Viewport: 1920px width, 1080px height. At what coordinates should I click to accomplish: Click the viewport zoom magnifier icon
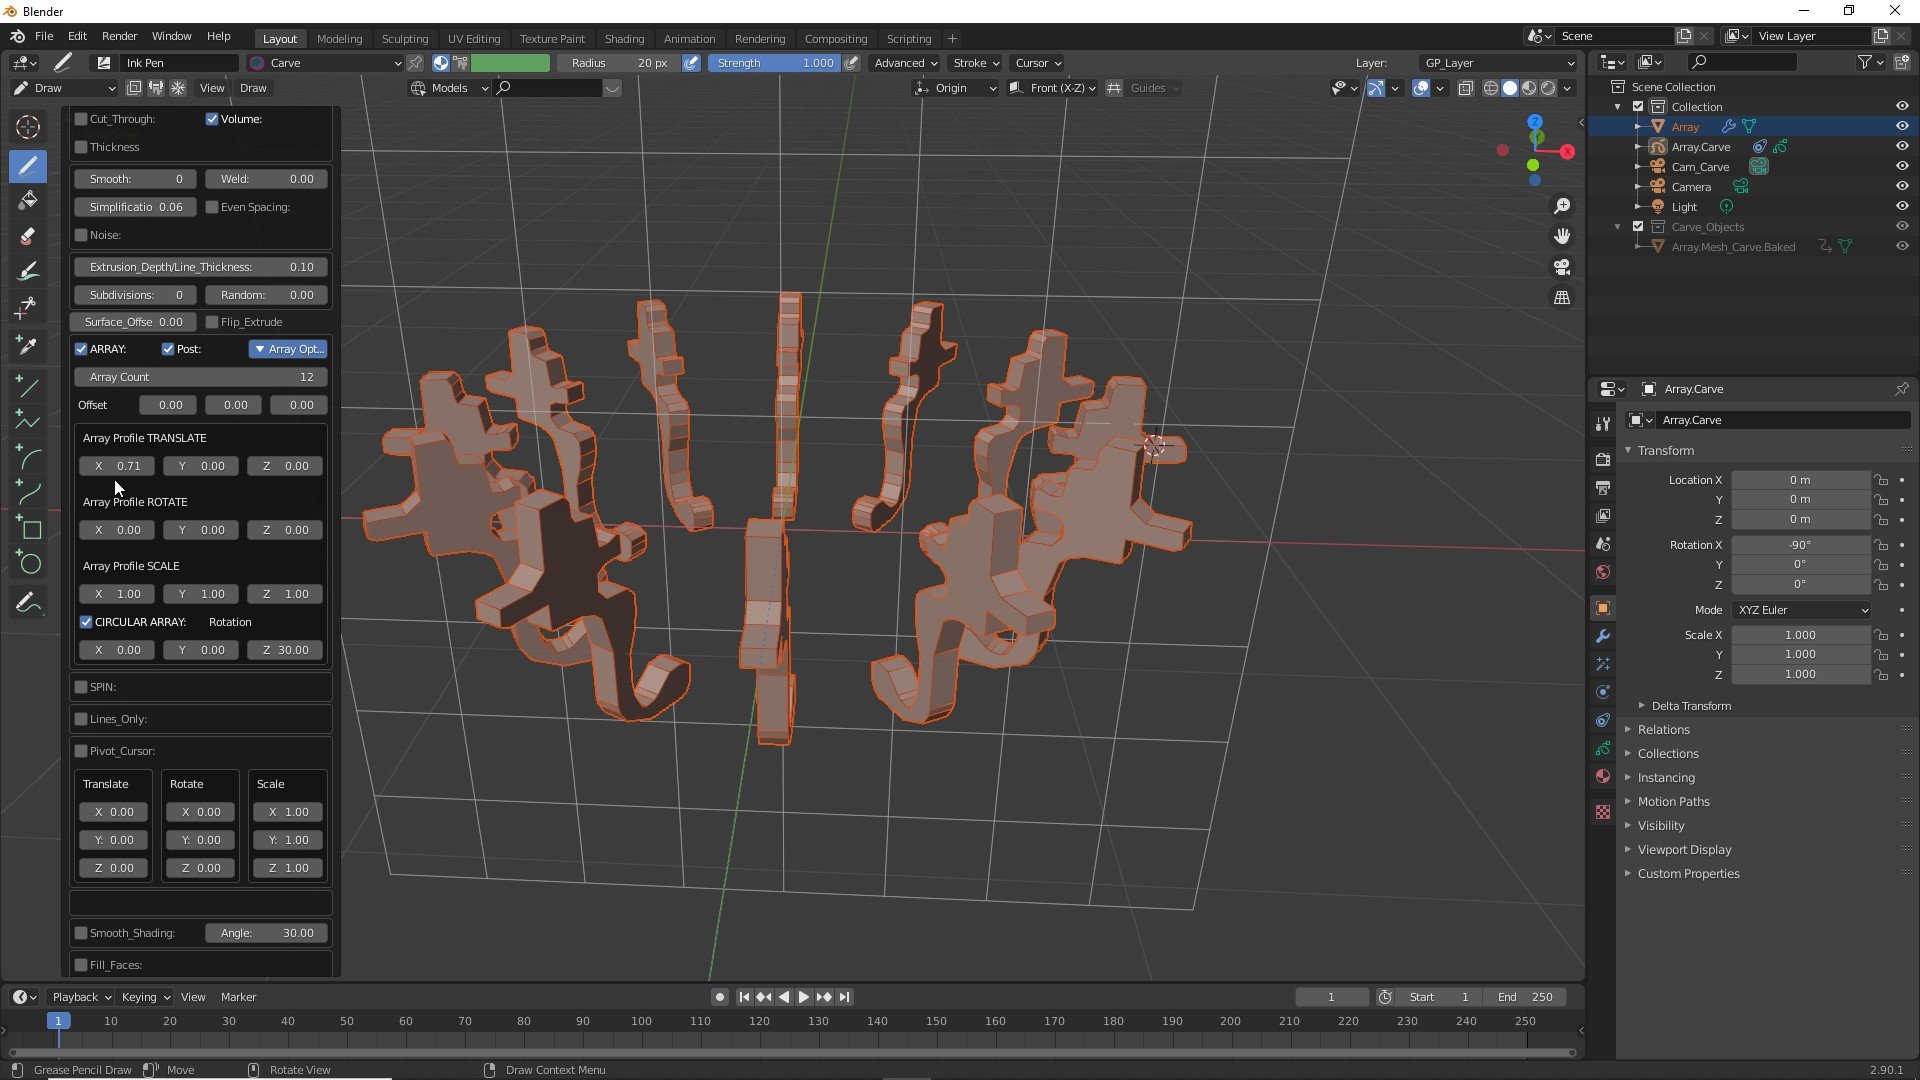[x=1562, y=206]
